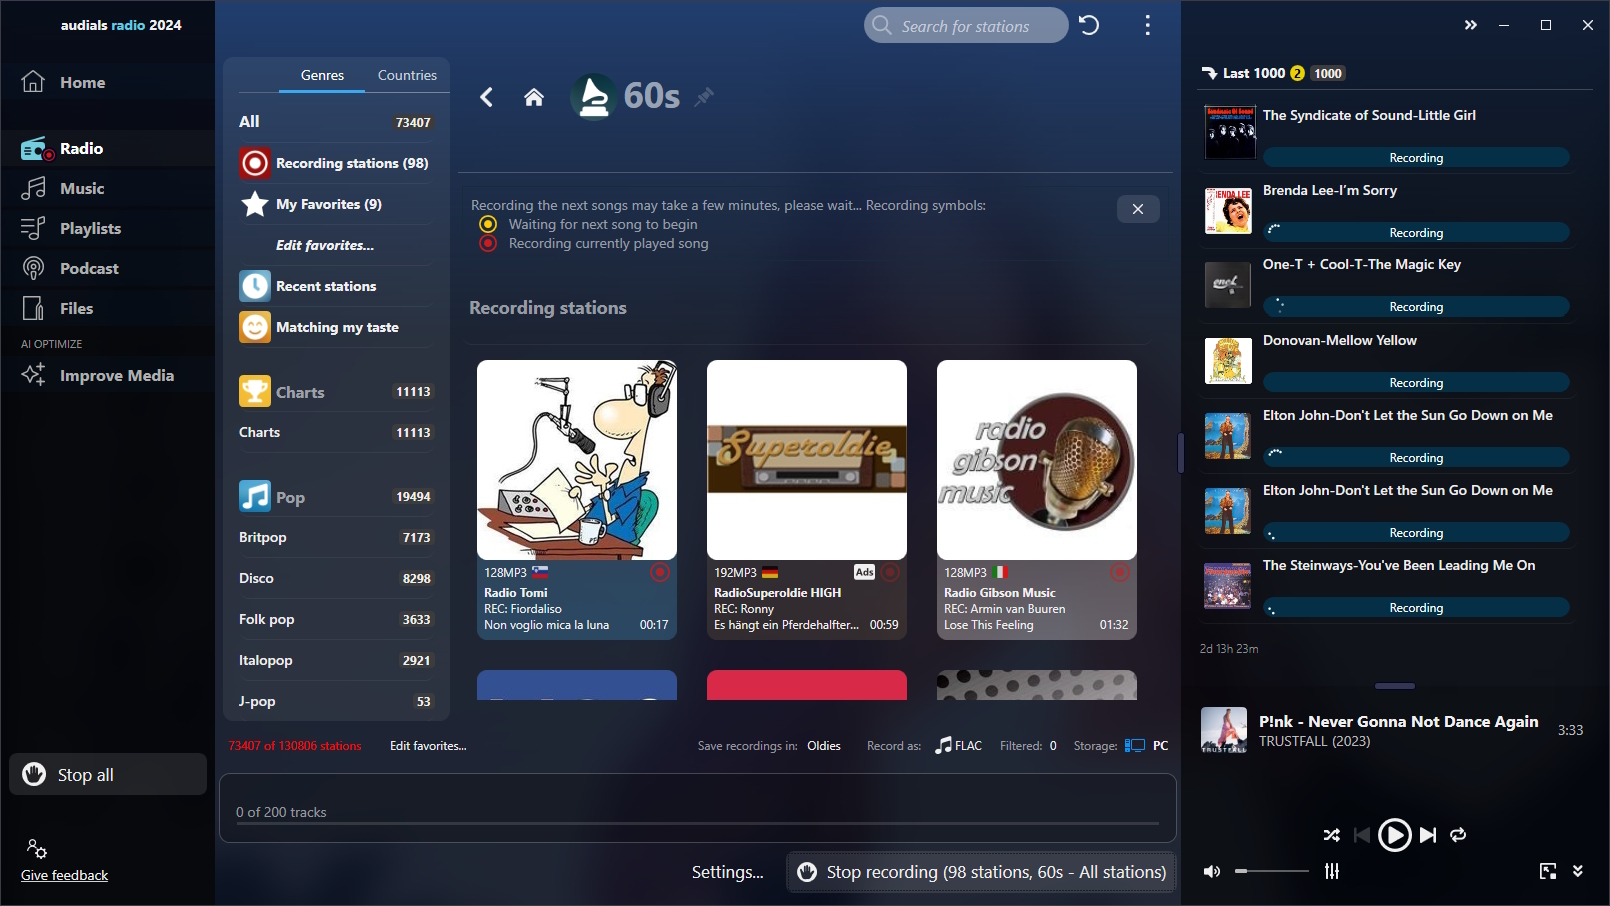
Task: Open the equalizer sliders icon
Action: click(1332, 871)
